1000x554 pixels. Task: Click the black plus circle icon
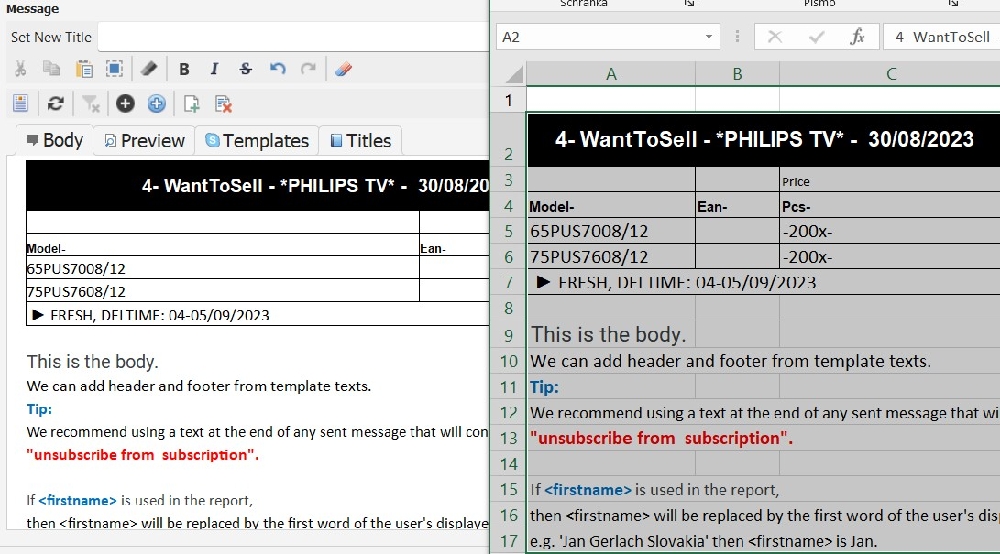coord(125,103)
